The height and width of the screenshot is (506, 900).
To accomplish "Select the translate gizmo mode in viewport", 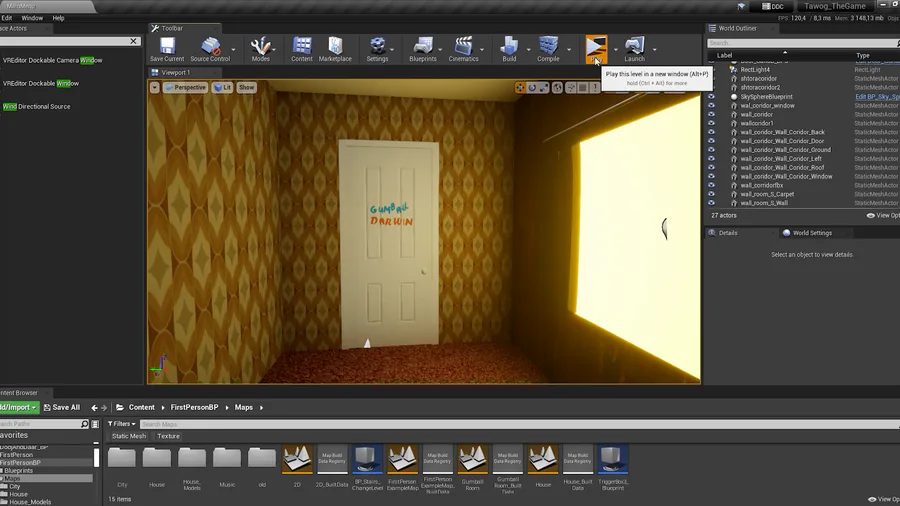I will (520, 88).
